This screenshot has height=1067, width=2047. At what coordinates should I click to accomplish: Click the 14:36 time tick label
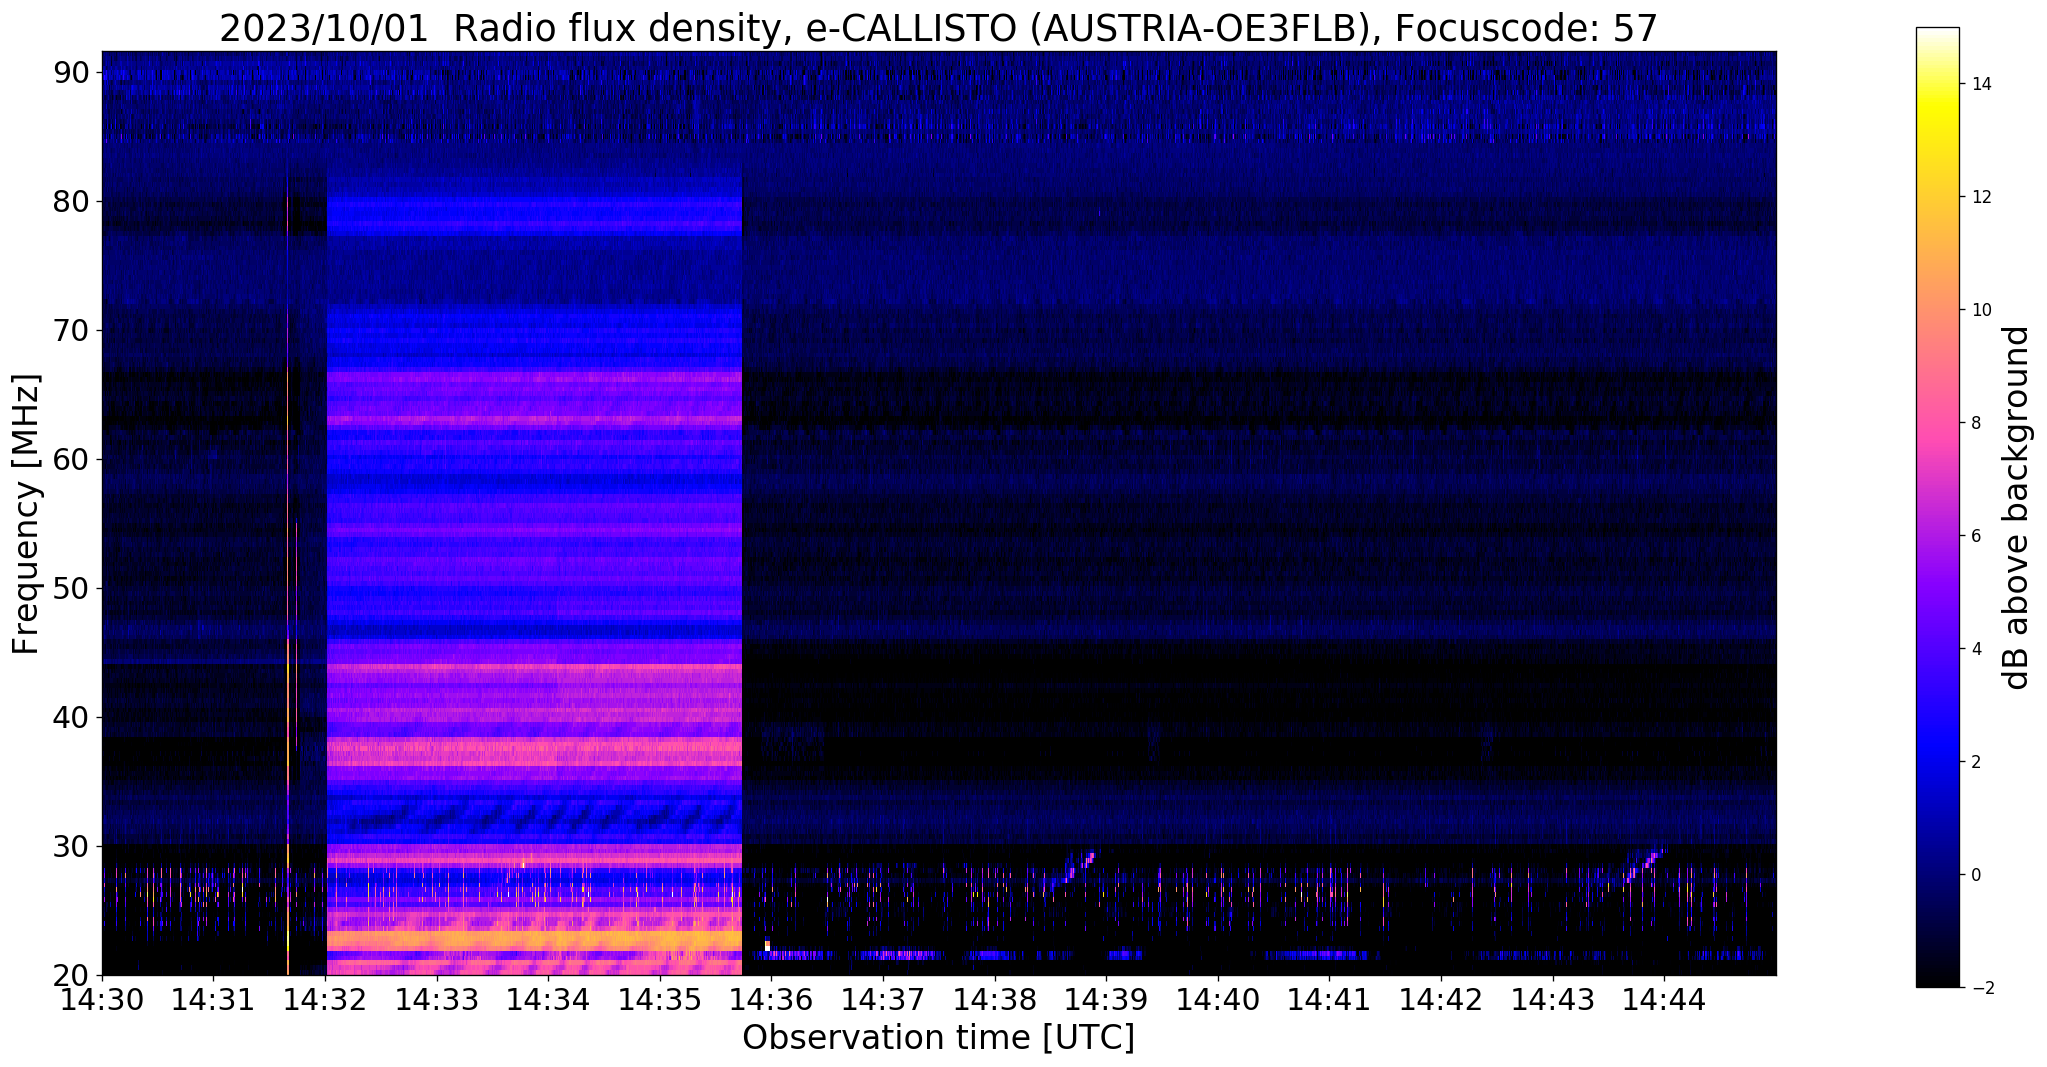tap(771, 999)
